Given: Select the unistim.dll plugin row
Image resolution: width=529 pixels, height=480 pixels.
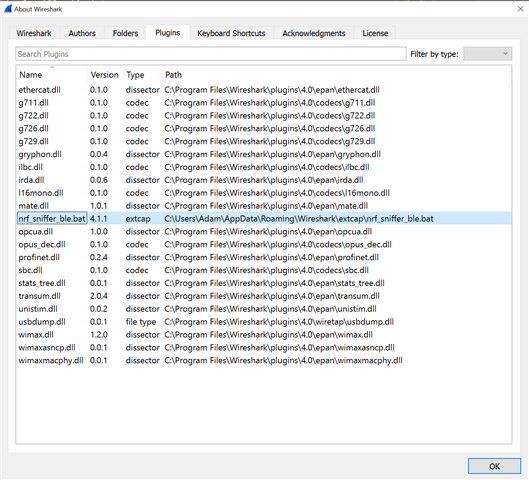Looking at the screenshot, I should point(264,309).
